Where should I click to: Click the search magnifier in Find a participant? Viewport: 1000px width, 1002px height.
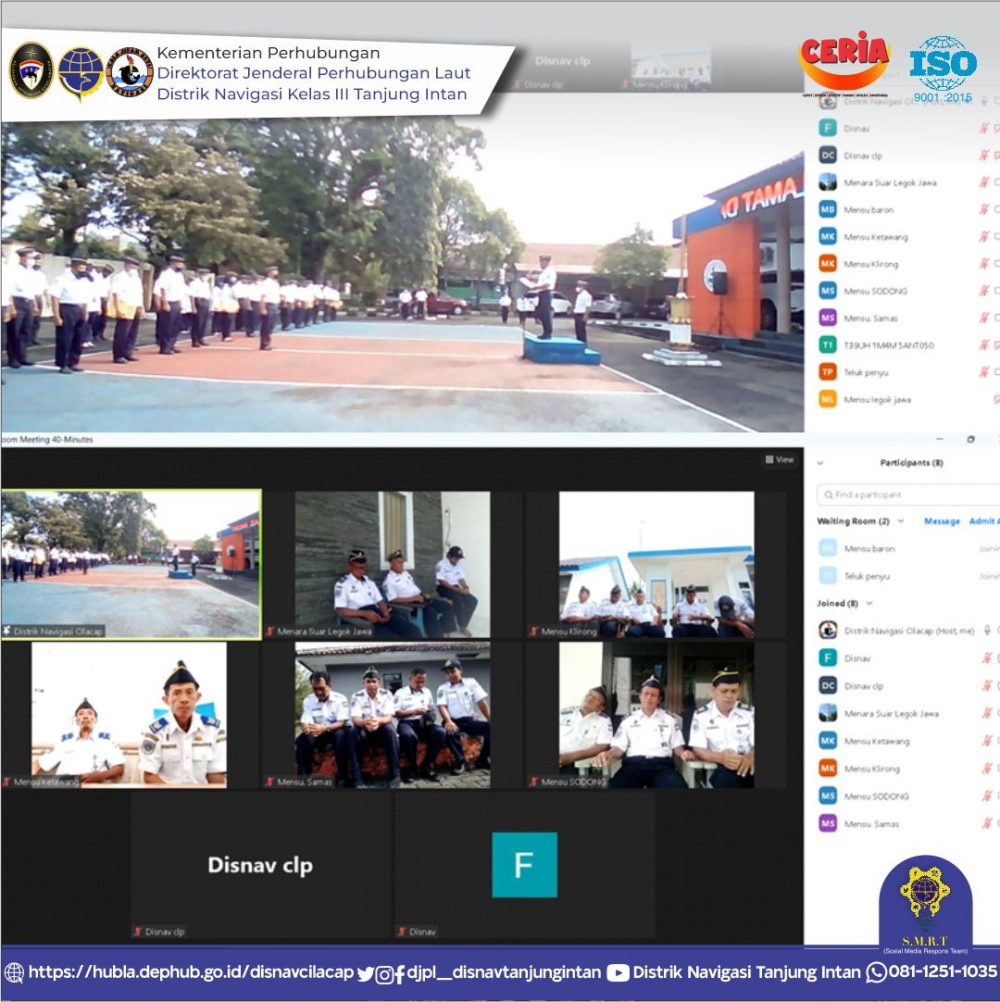coord(829,495)
